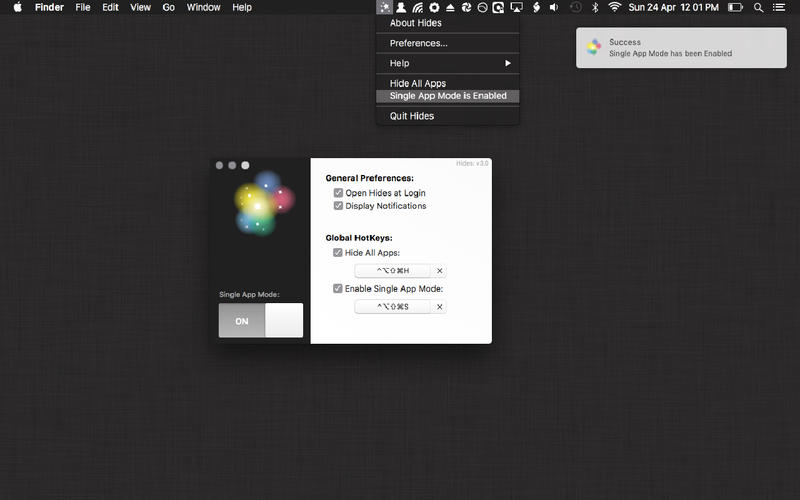
Task: Click the aperture-shaped menu bar icon
Action: [x=466, y=7]
